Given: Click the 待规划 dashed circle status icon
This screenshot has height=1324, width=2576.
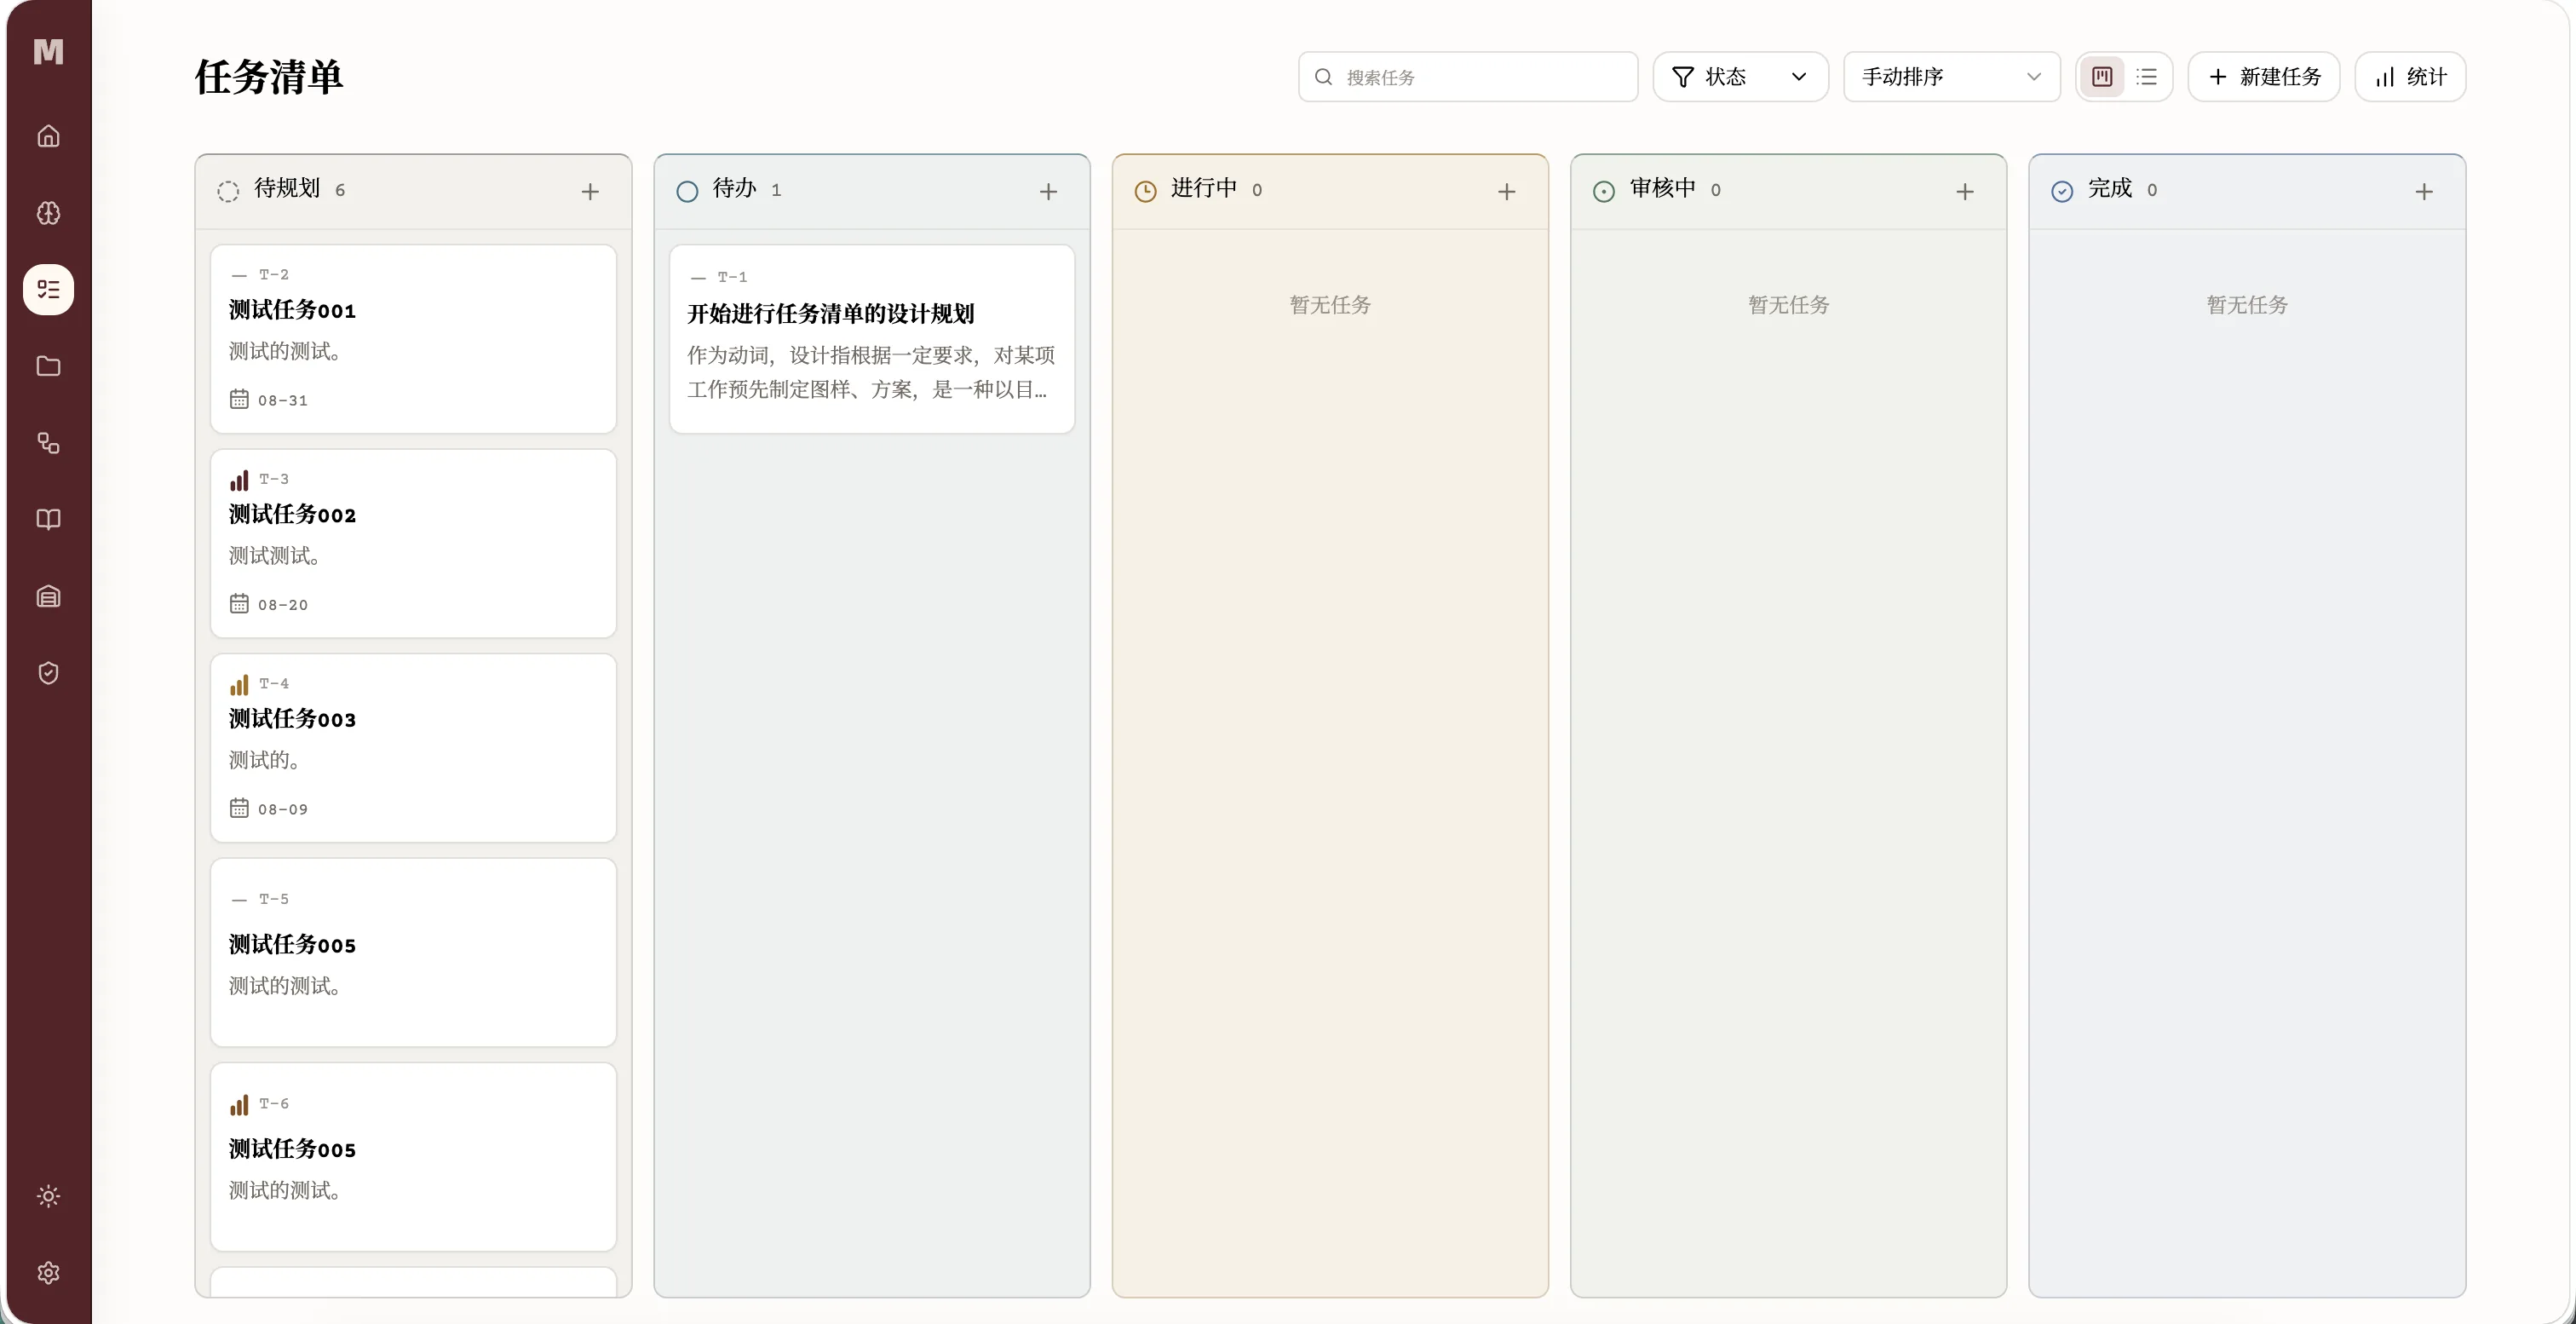Looking at the screenshot, I should 228,191.
